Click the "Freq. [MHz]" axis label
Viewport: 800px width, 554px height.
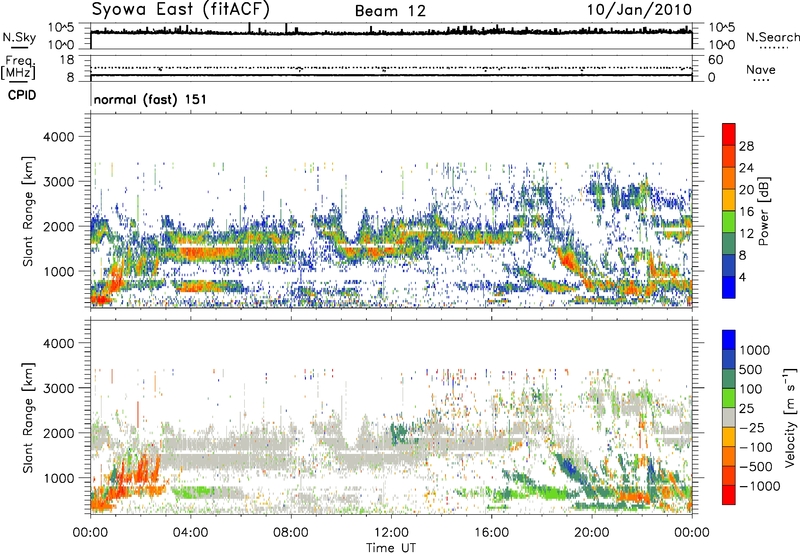(18, 67)
